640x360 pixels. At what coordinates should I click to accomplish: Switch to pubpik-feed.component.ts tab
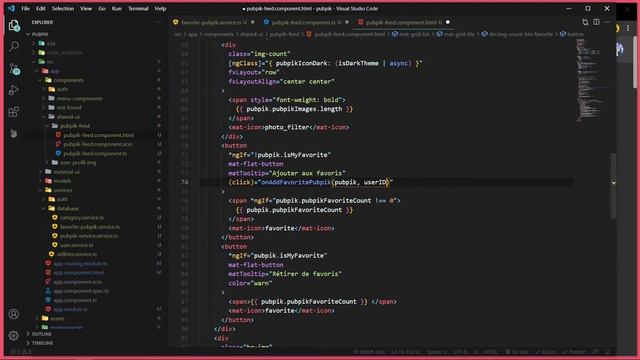[x=305, y=22]
